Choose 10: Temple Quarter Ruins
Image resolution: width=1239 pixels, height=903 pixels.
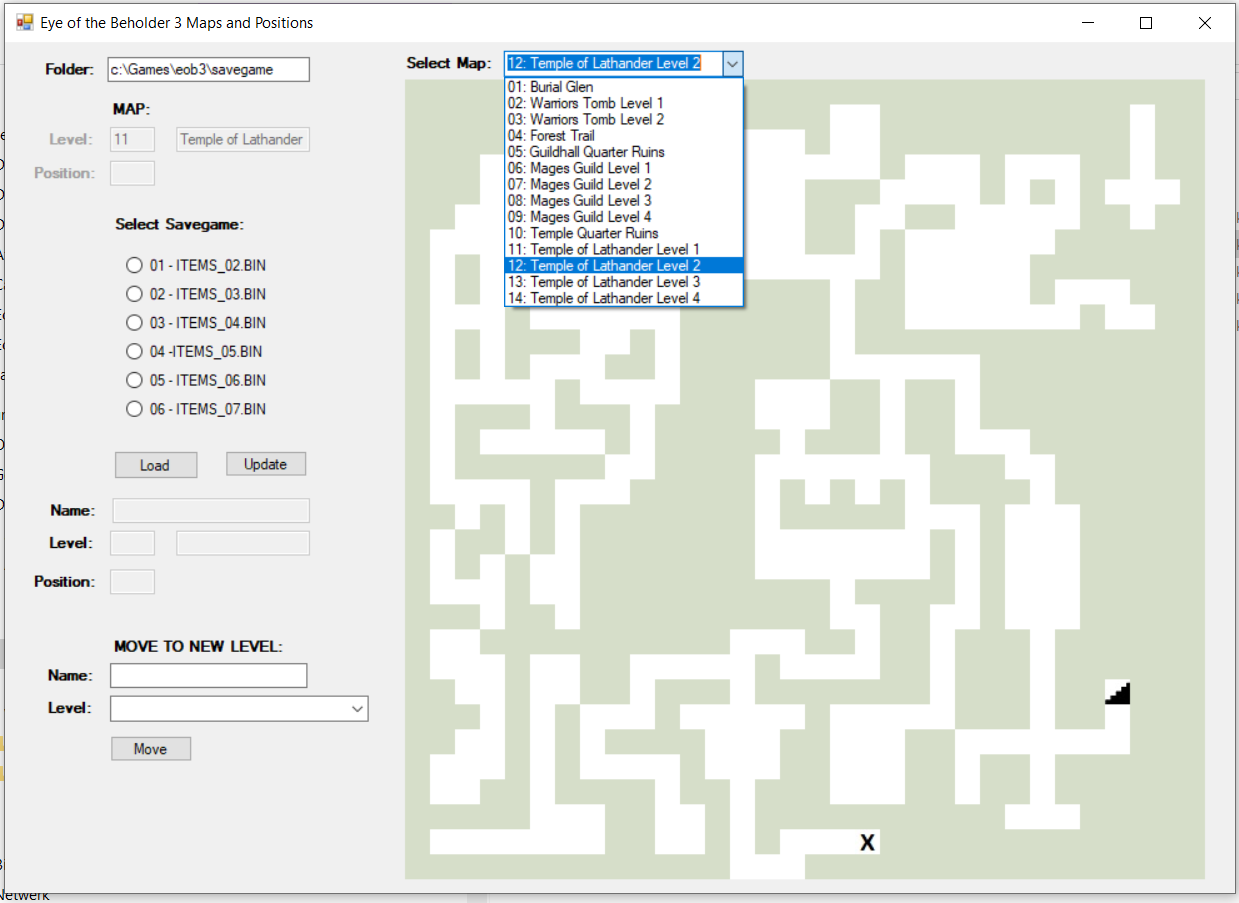pos(624,233)
